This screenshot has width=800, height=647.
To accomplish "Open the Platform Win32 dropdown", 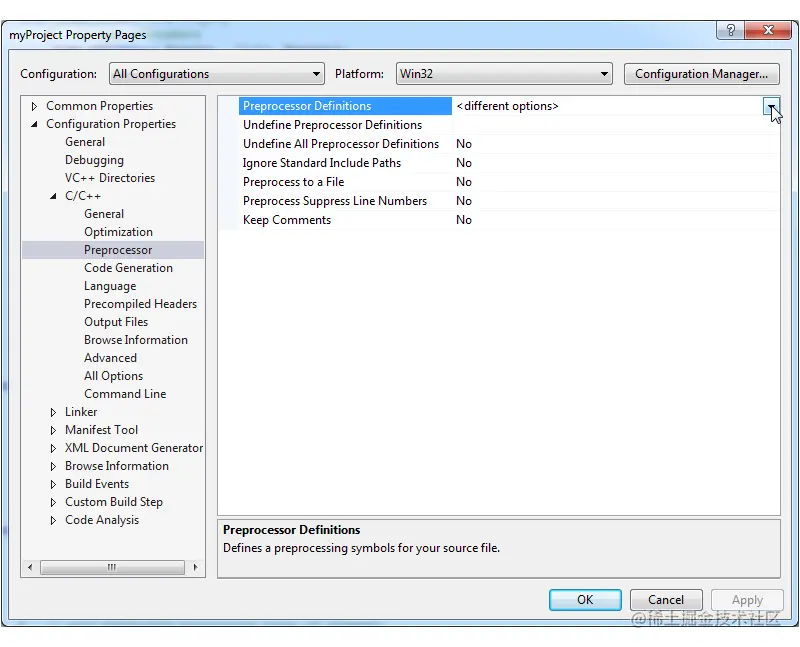I will tap(504, 74).
